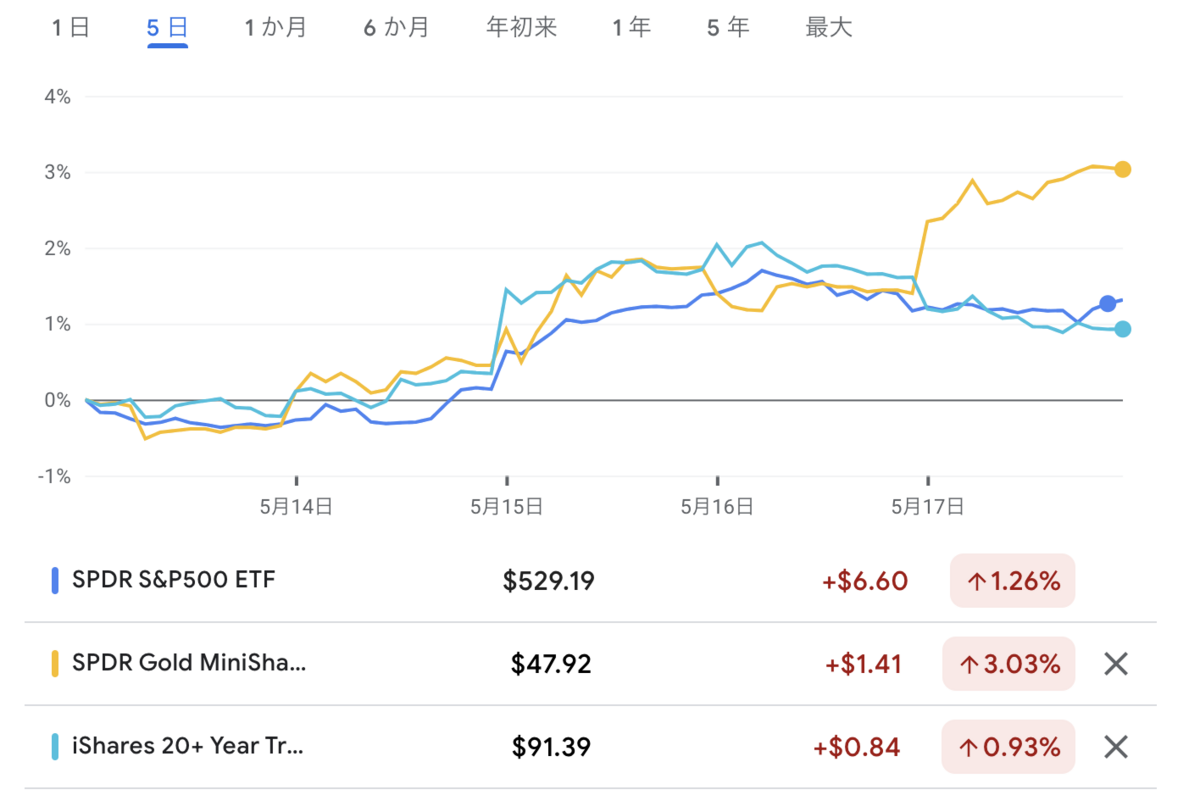
Task: Click the 5月14日 axis date label
Action: point(296,507)
